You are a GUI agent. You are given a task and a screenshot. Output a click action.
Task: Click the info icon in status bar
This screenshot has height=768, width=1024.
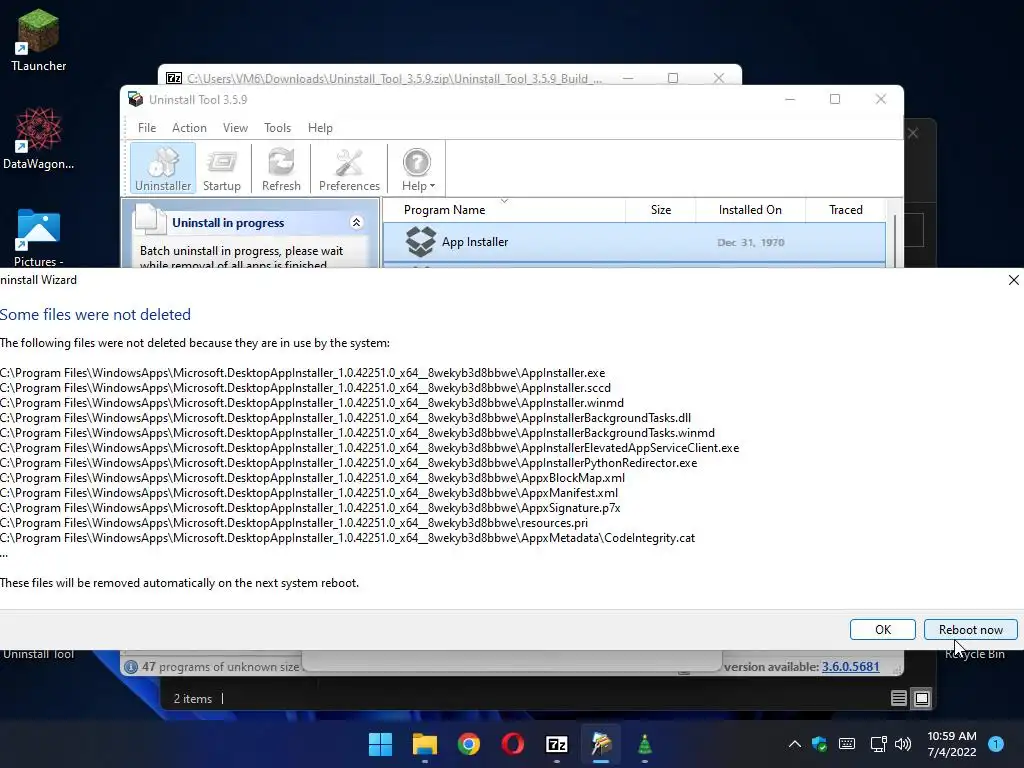(x=131, y=667)
